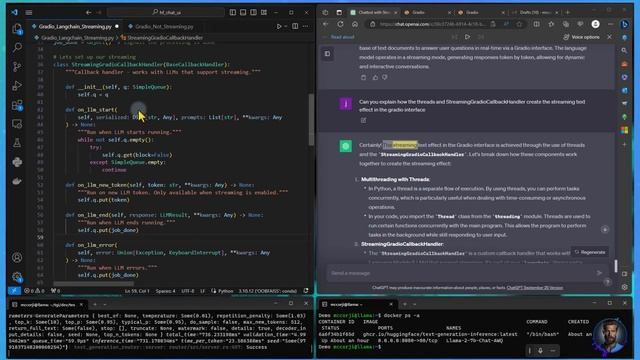Image resolution: width=640 pixels, height=360 pixels.
Task: Toggle the ChatGPT sidebar panel icon
Action: [x=327, y=53]
